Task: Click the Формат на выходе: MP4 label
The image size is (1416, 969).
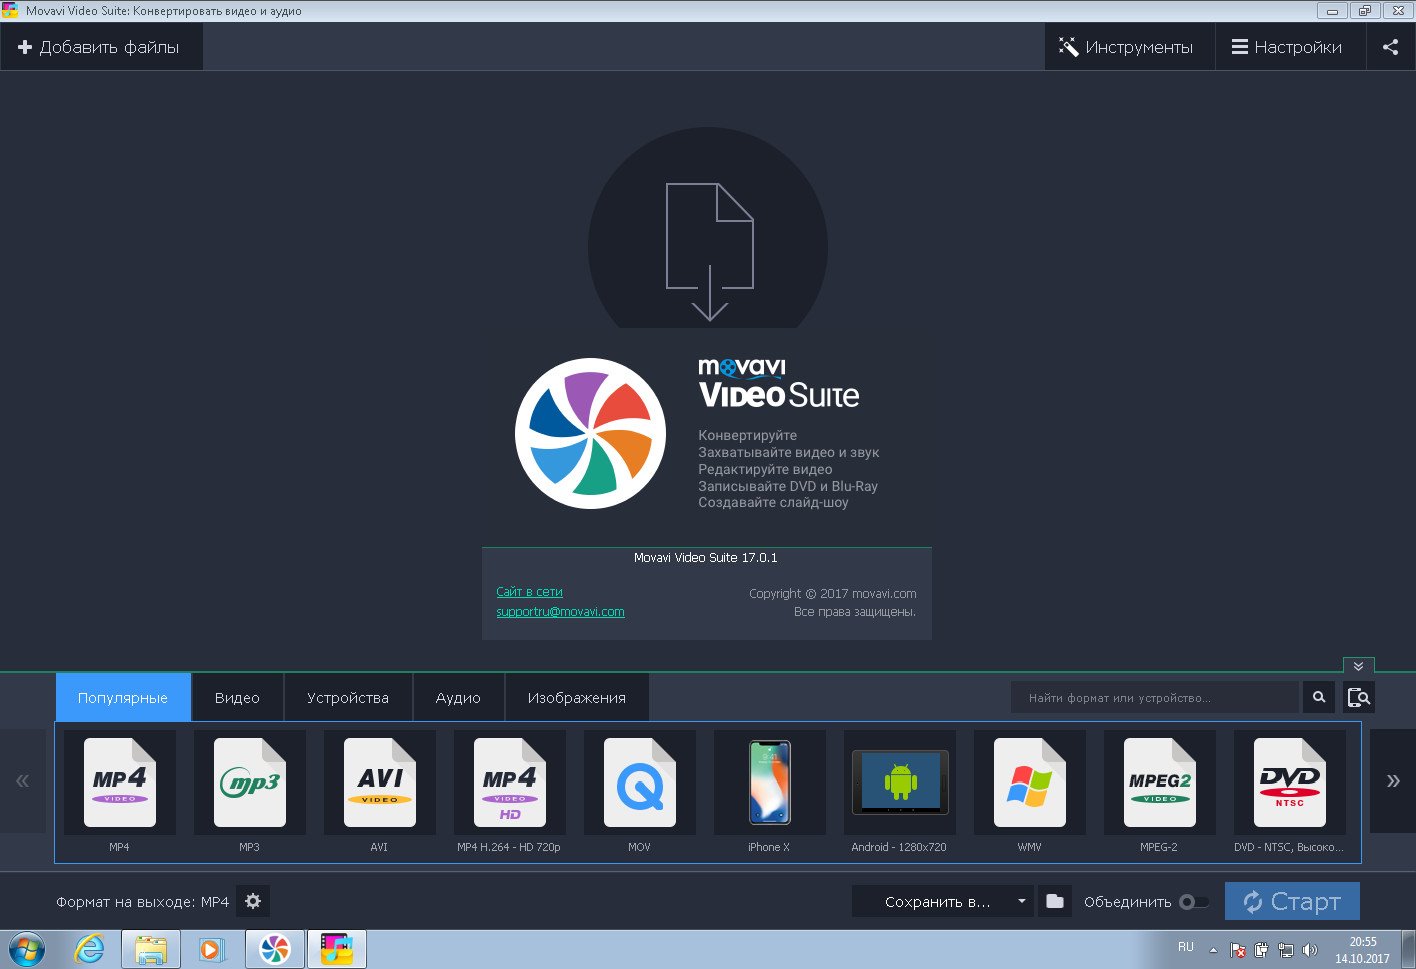Action: pos(143,902)
